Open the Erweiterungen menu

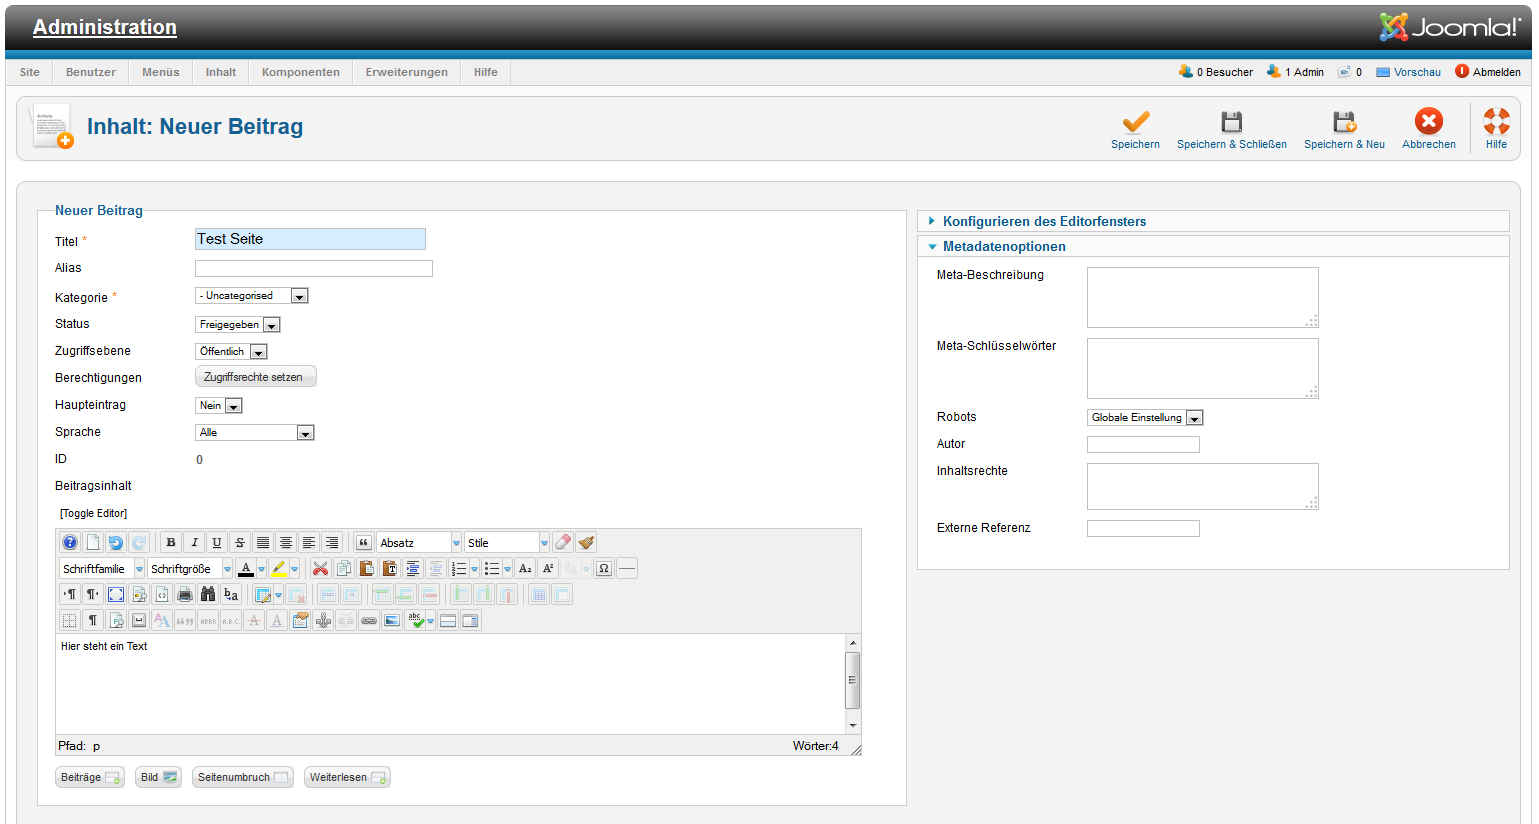coord(406,72)
